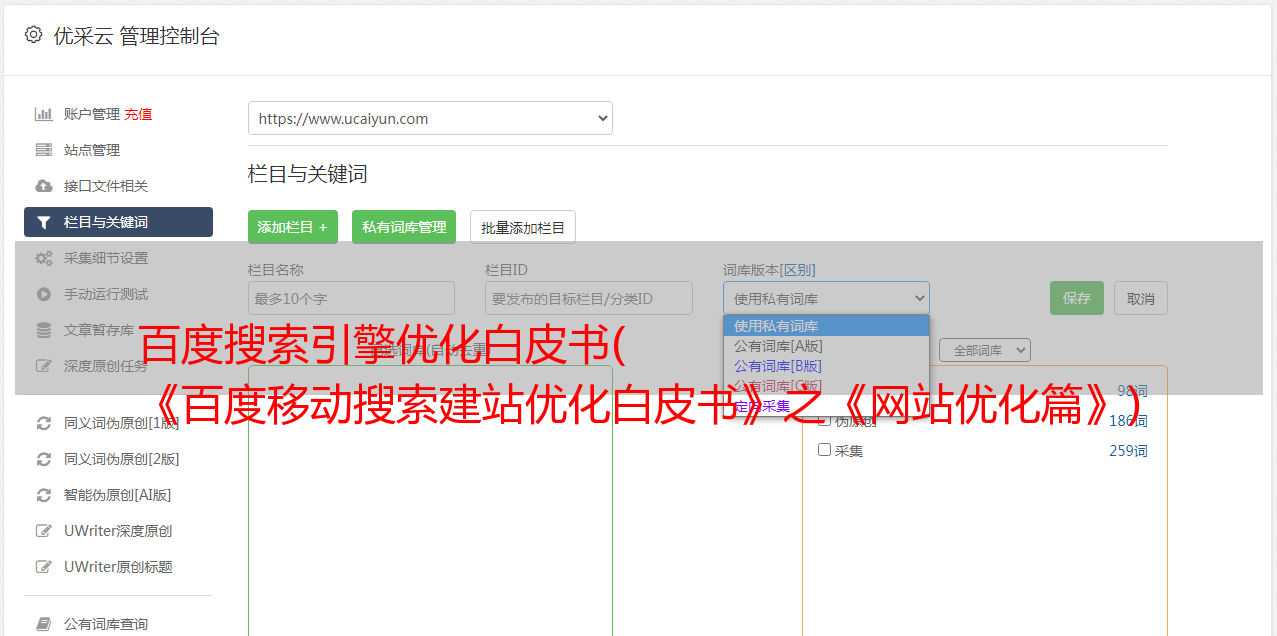Open 接口文件相关 via its cloud upload icon
Viewport: 1277px width, 636px height.
coord(44,186)
